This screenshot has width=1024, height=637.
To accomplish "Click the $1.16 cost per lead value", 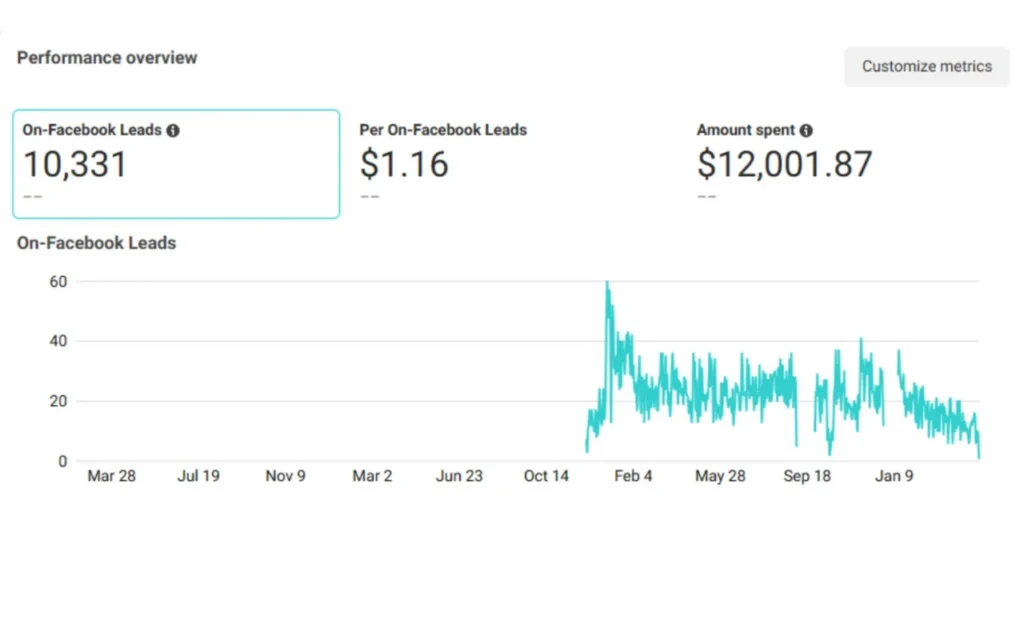I will click(404, 164).
